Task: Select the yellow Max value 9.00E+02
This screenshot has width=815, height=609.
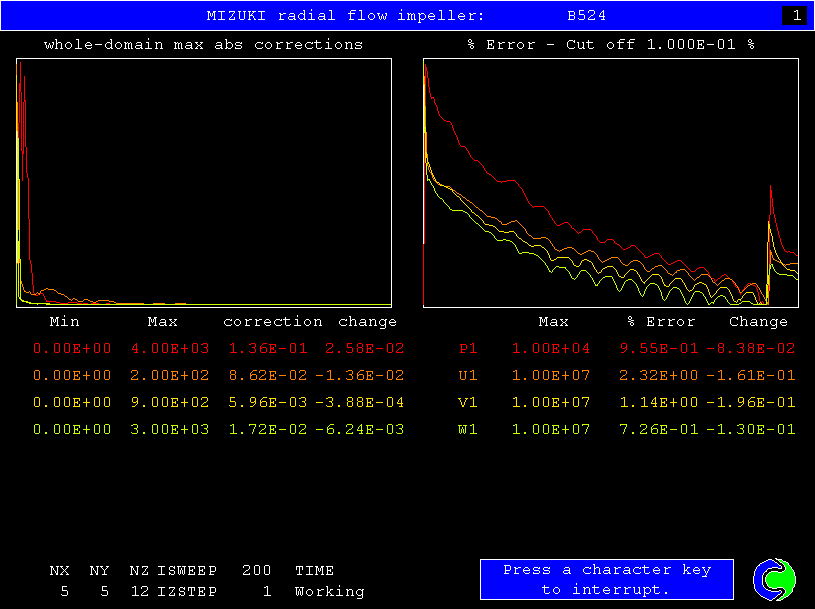Action: point(170,402)
